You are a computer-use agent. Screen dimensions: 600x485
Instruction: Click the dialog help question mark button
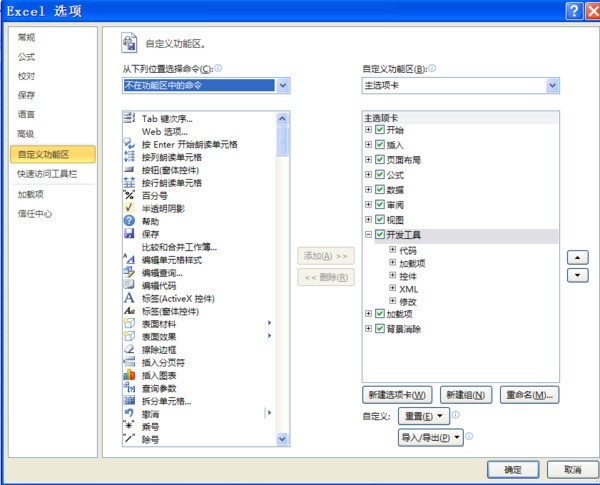(x=574, y=11)
